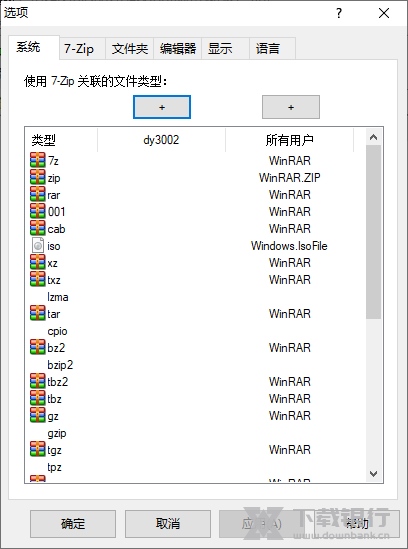Open the 编辑器 tab
This screenshot has width=408, height=549.
(178, 49)
